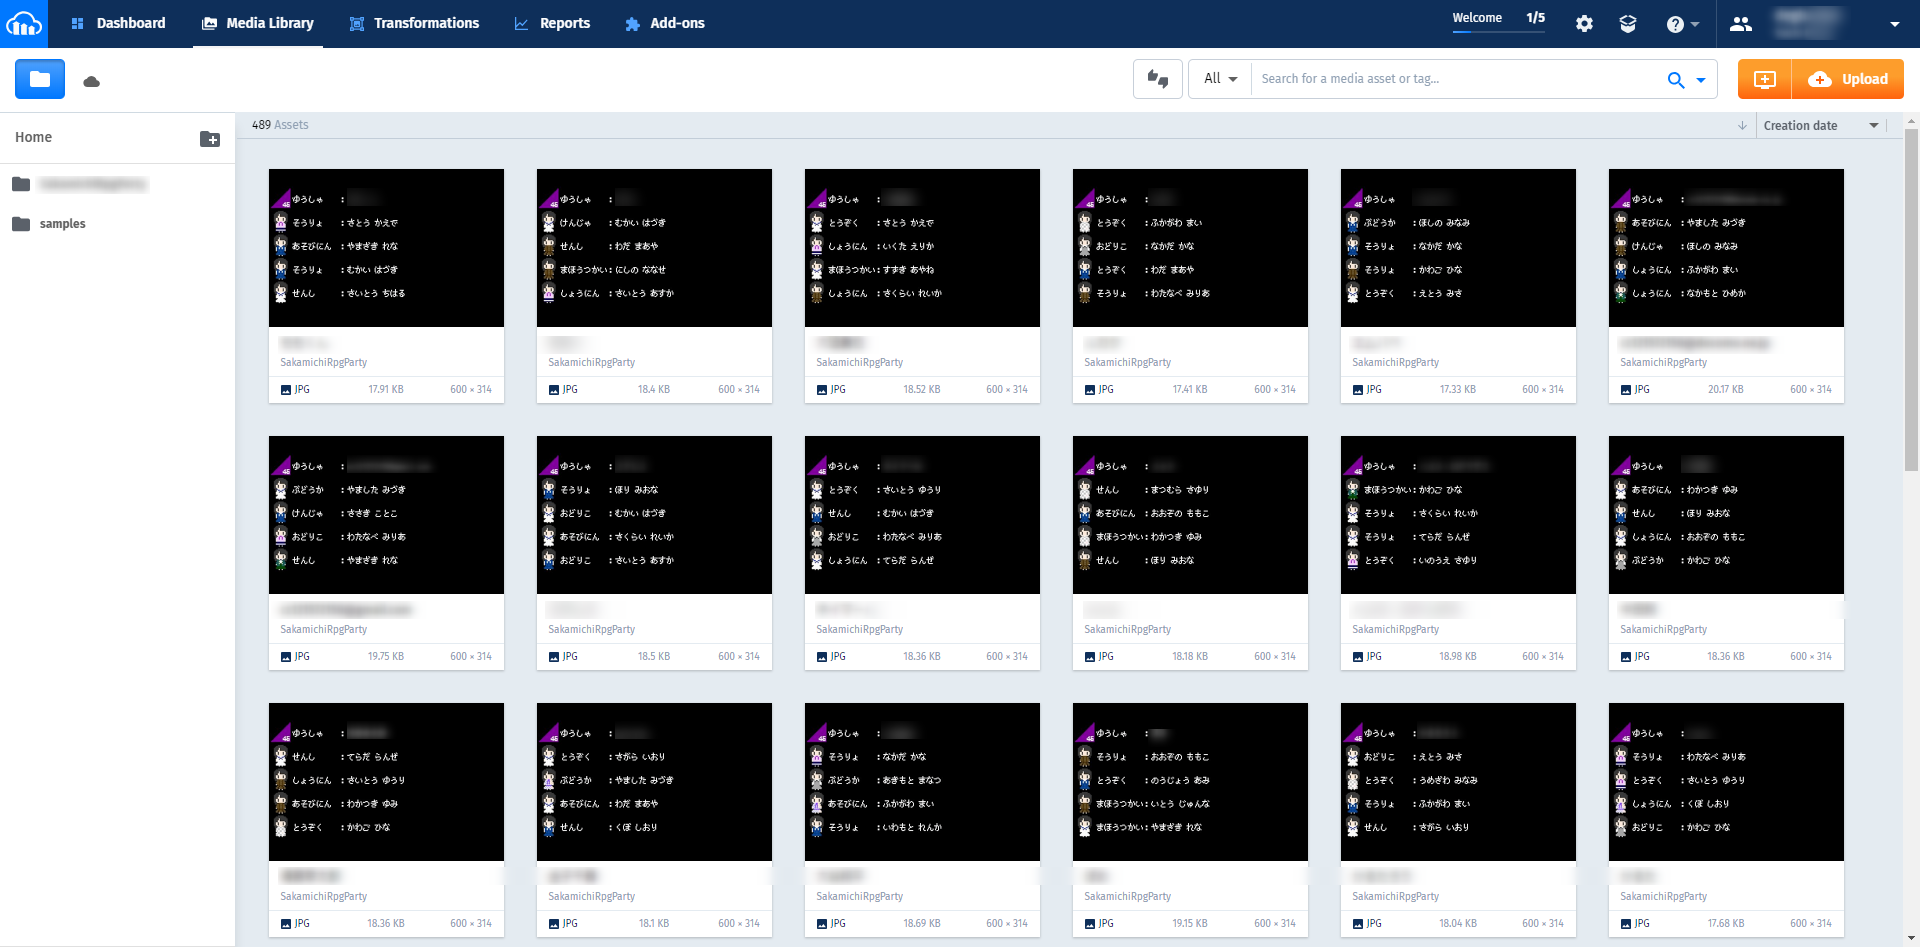Open the Settings gear

[x=1584, y=24]
